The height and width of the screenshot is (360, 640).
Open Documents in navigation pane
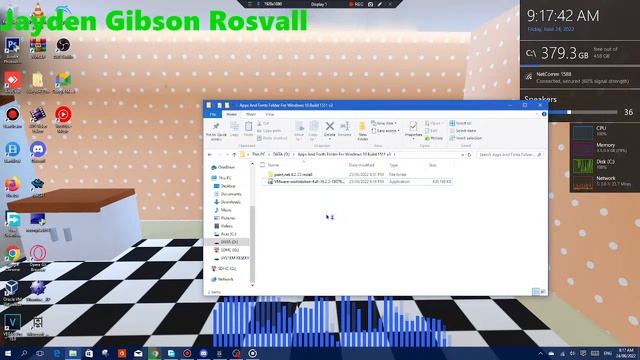pyautogui.click(x=227, y=194)
